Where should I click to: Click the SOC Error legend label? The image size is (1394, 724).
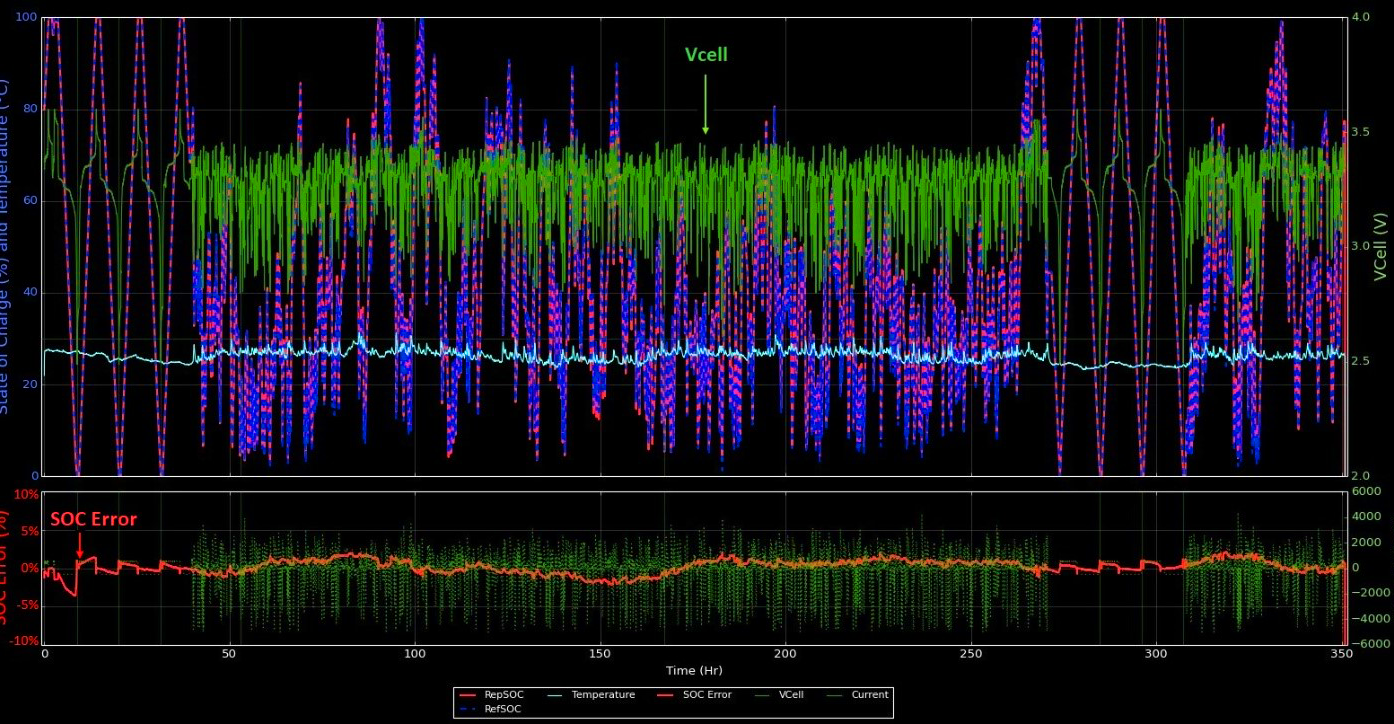(705, 694)
